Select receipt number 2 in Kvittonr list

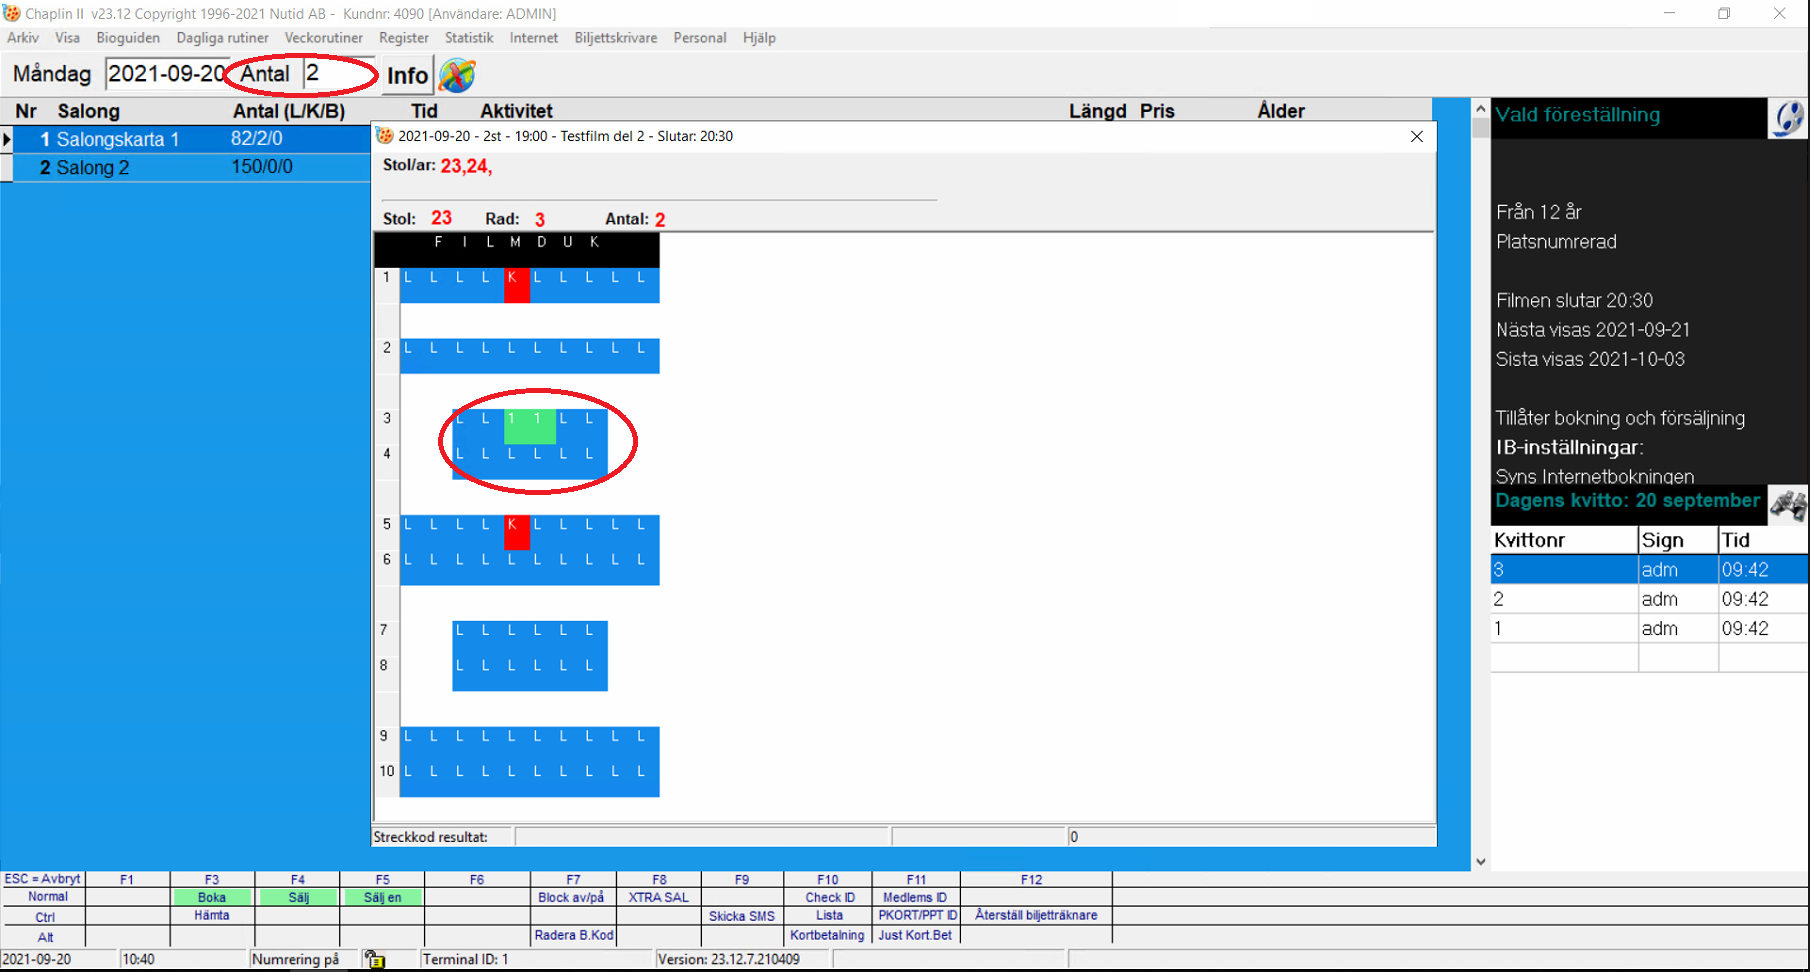tap(1562, 599)
